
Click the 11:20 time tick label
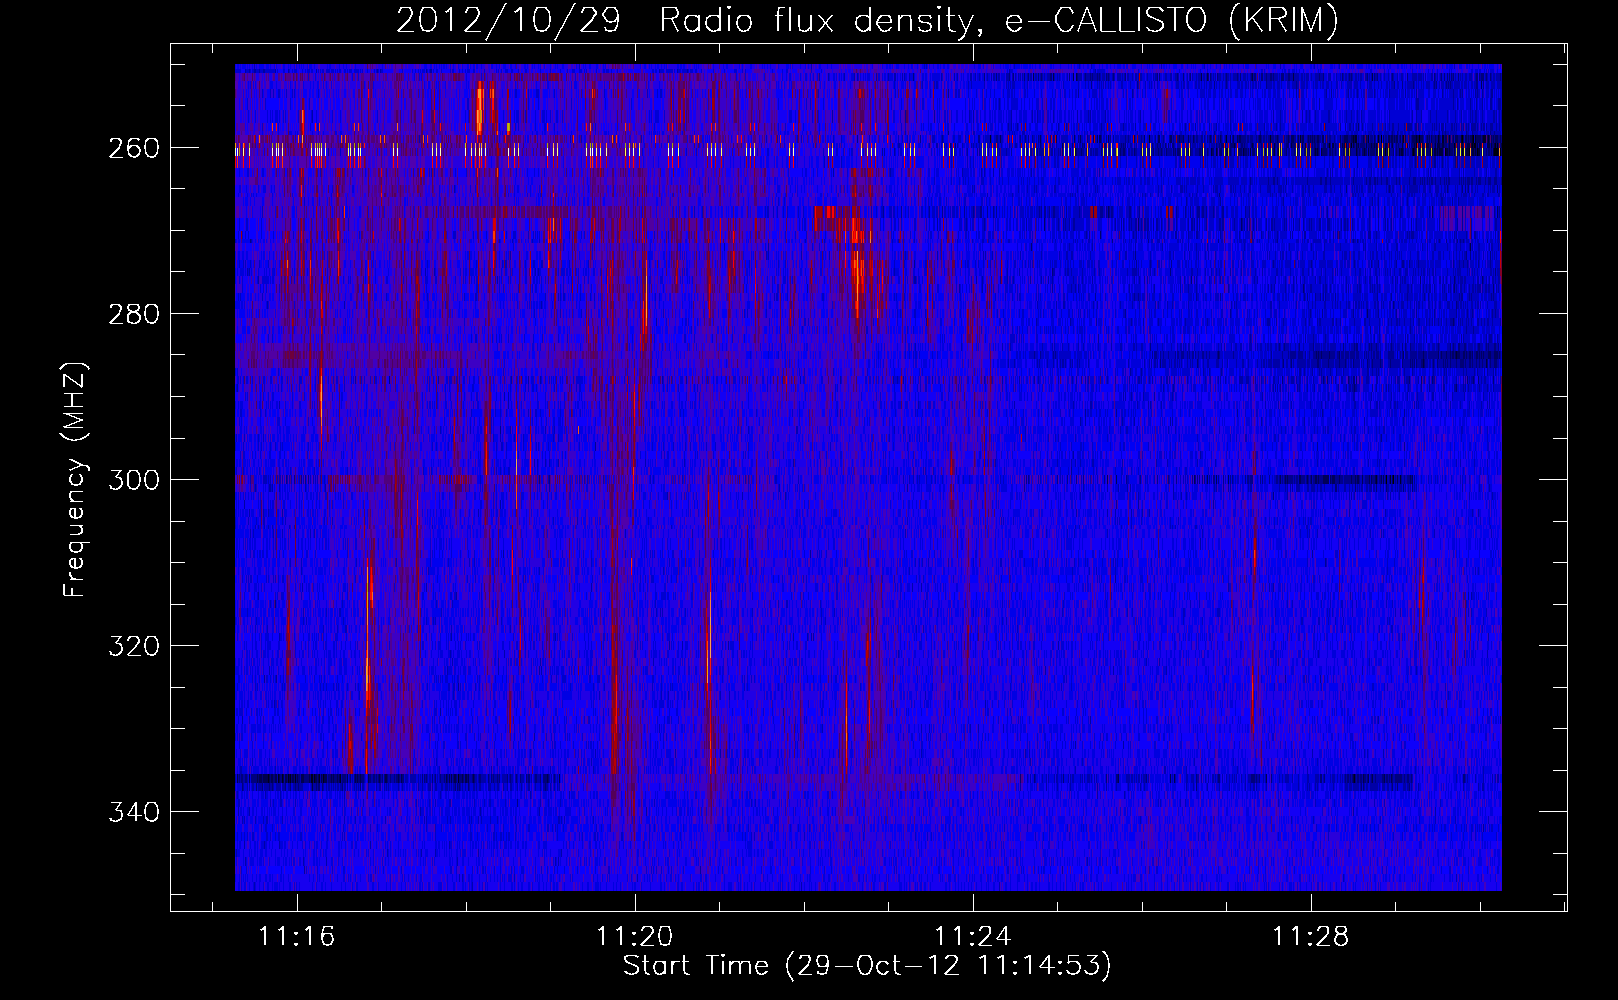coord(635,937)
